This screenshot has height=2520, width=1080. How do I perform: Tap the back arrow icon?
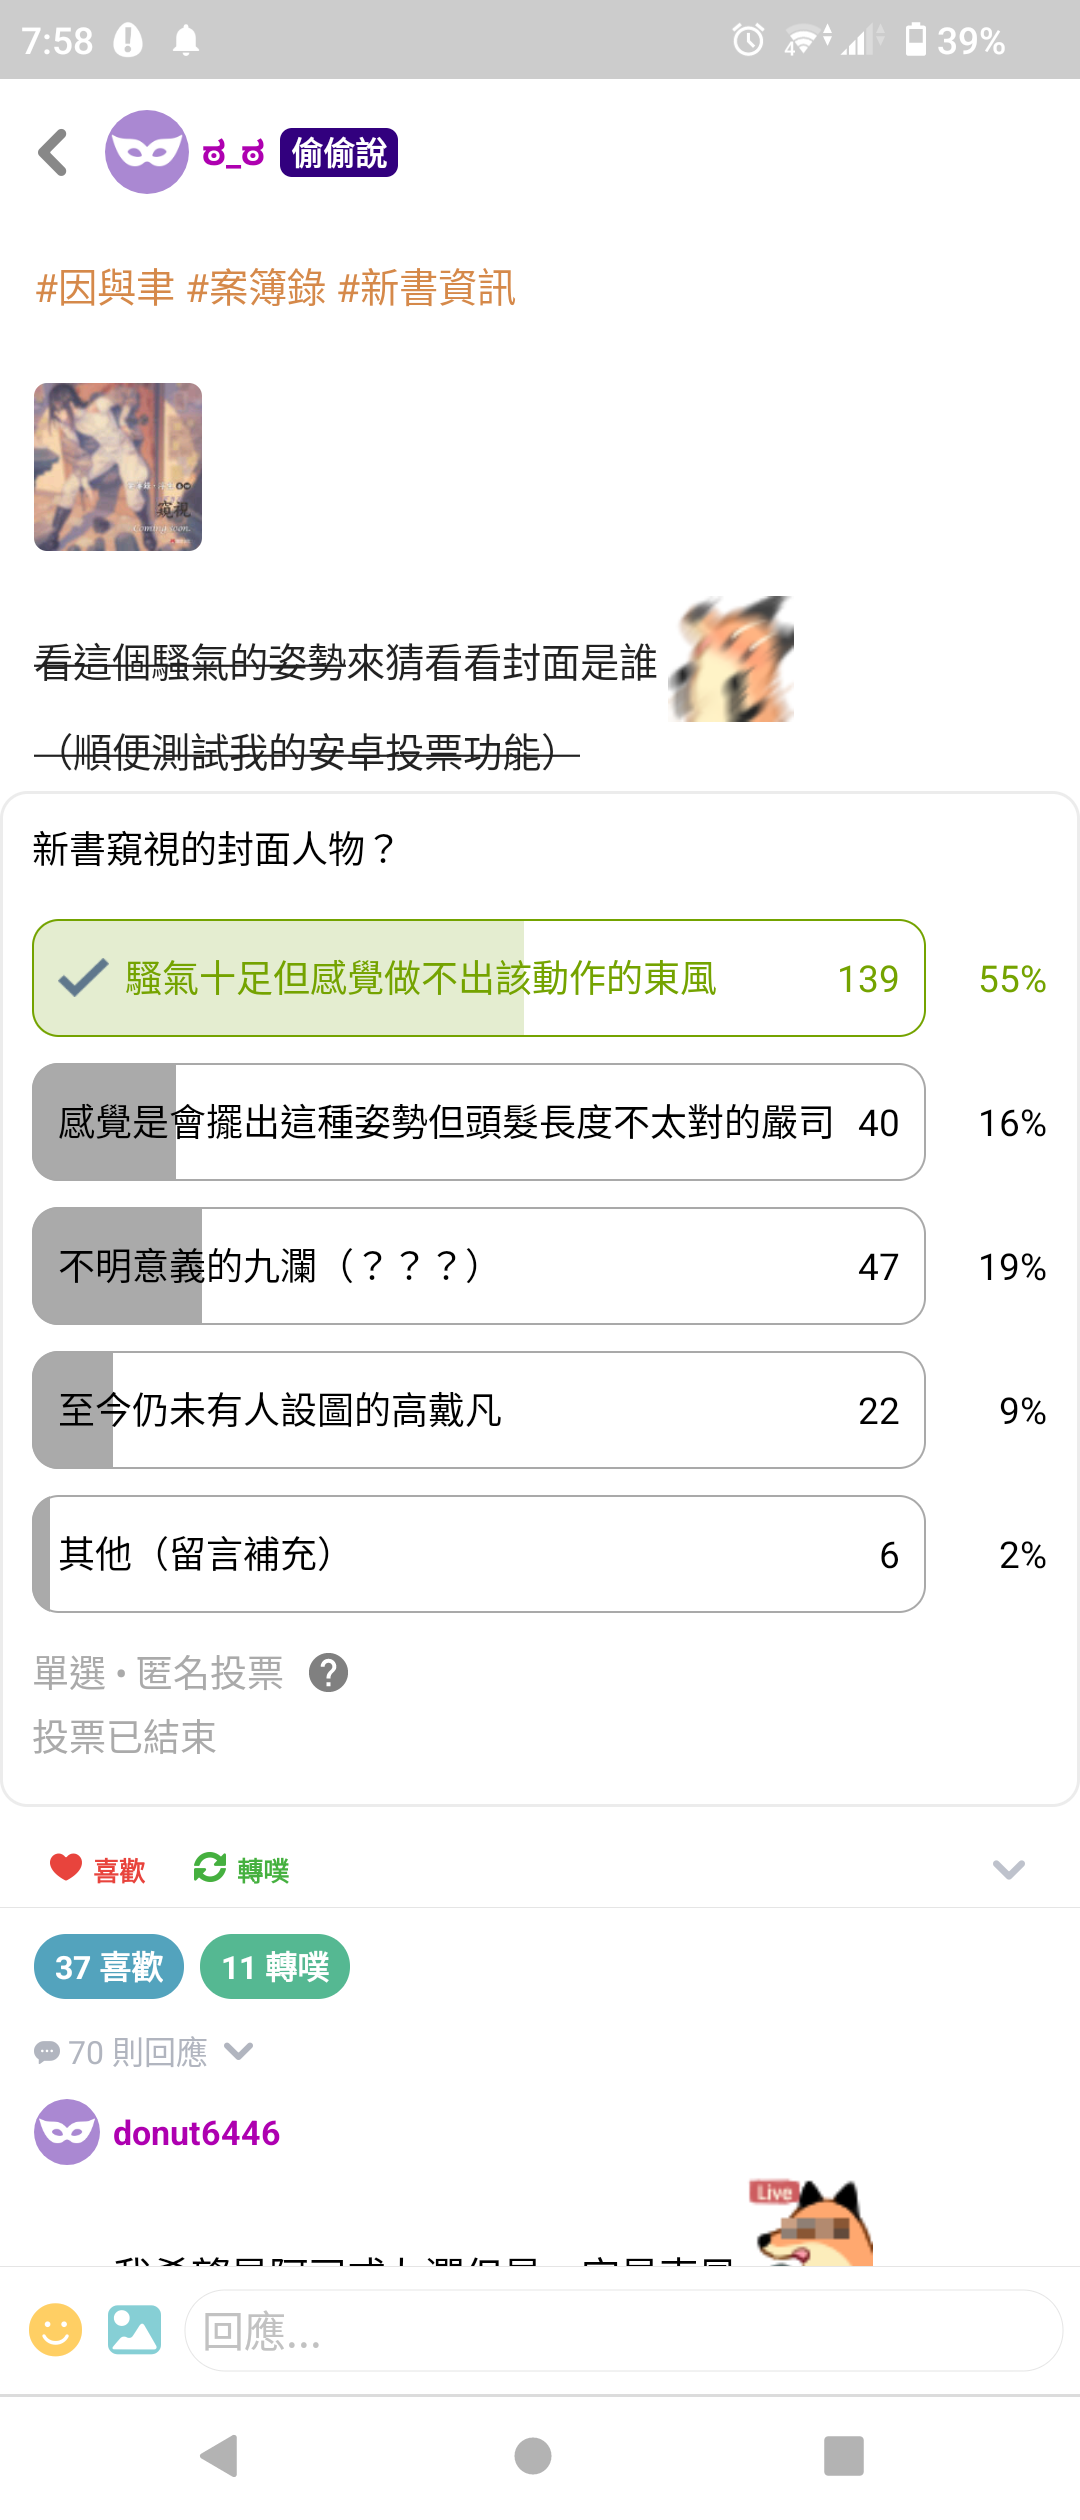point(52,152)
